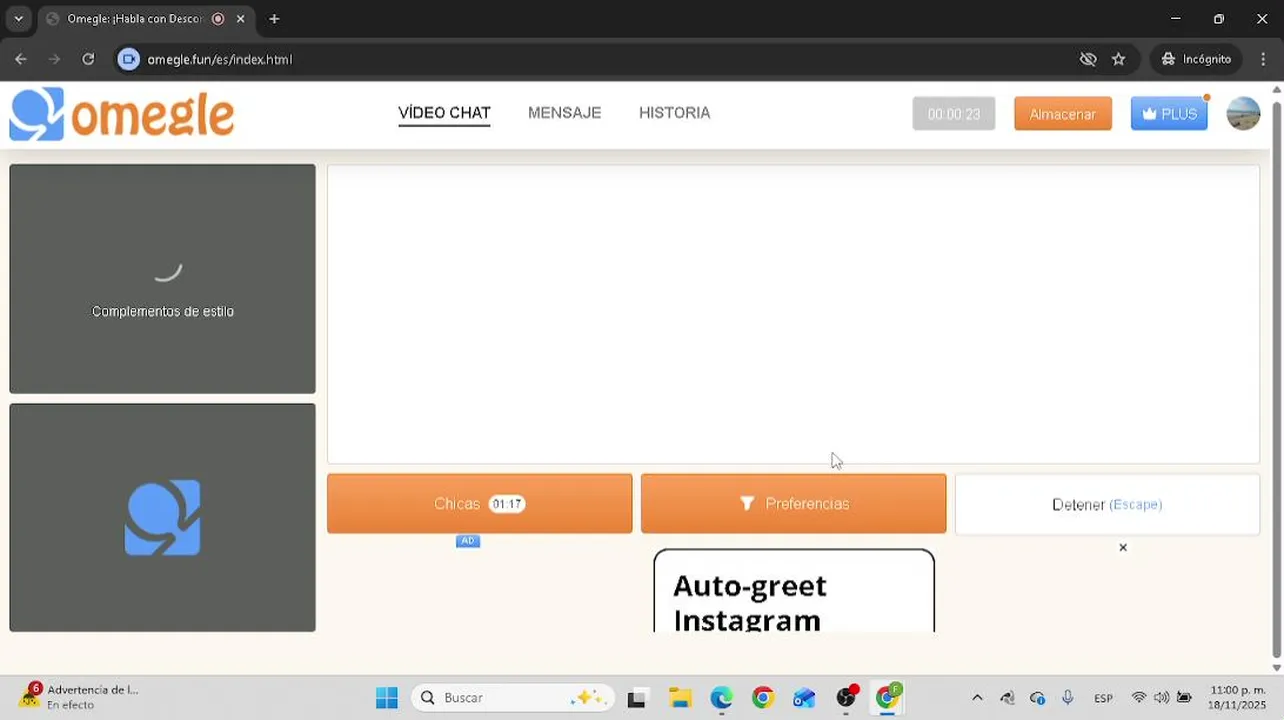Open the Advertencia de l... weather widget
Viewport: 1284px width, 720px height.
[x=78, y=697]
